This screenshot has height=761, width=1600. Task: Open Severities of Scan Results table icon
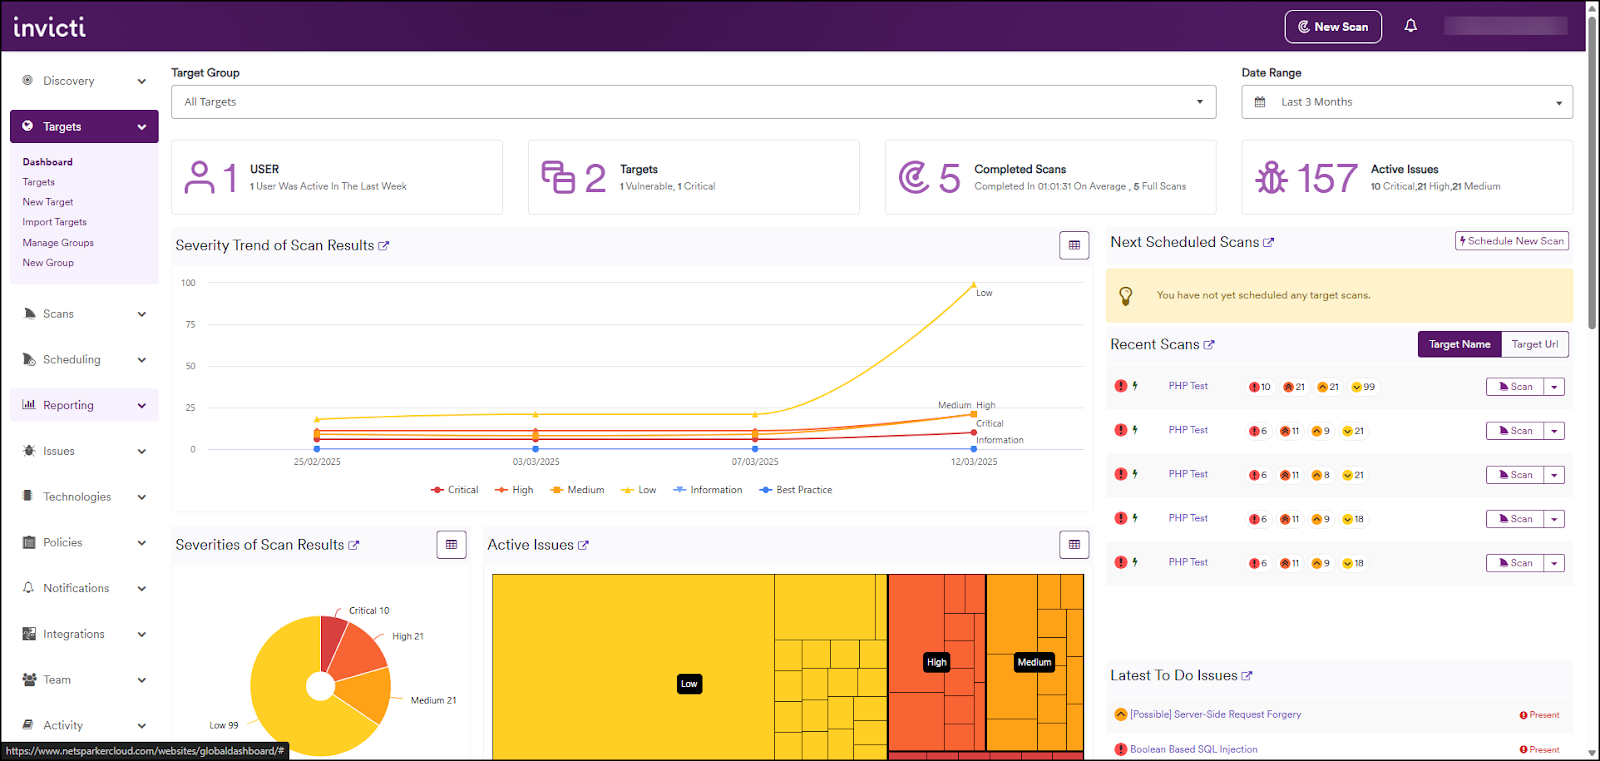click(x=451, y=545)
